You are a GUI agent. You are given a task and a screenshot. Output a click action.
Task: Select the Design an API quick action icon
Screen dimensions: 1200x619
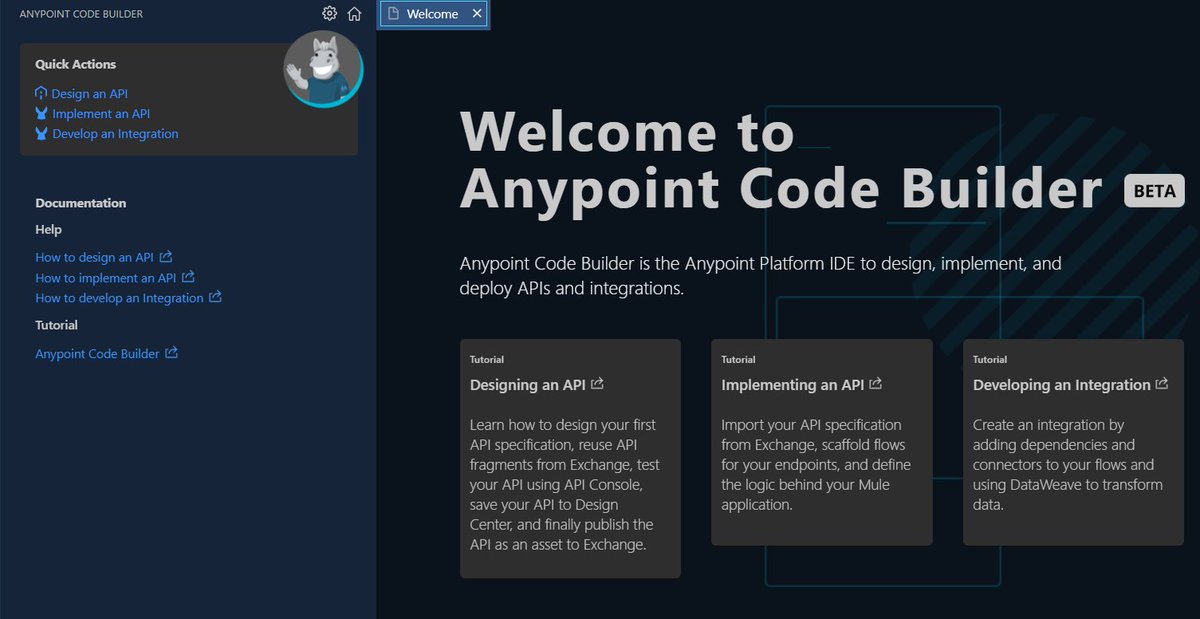pos(41,93)
